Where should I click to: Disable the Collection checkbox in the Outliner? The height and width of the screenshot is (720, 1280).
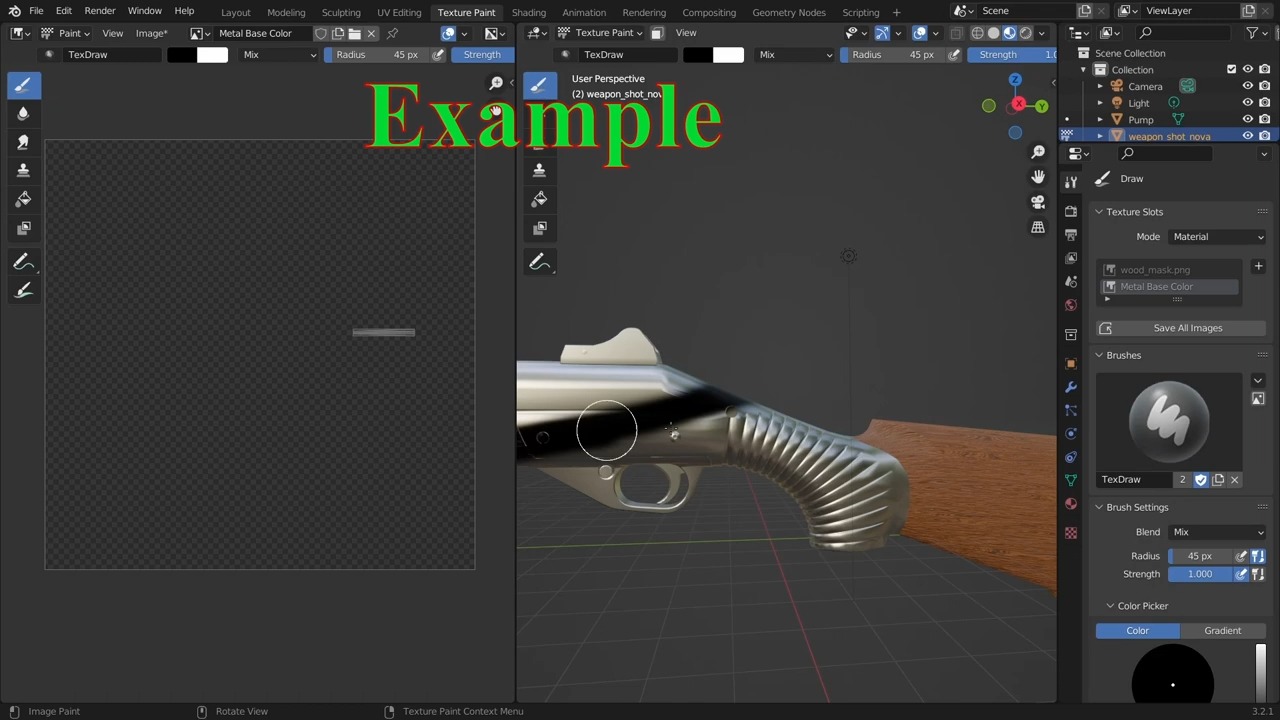pyautogui.click(x=1231, y=69)
